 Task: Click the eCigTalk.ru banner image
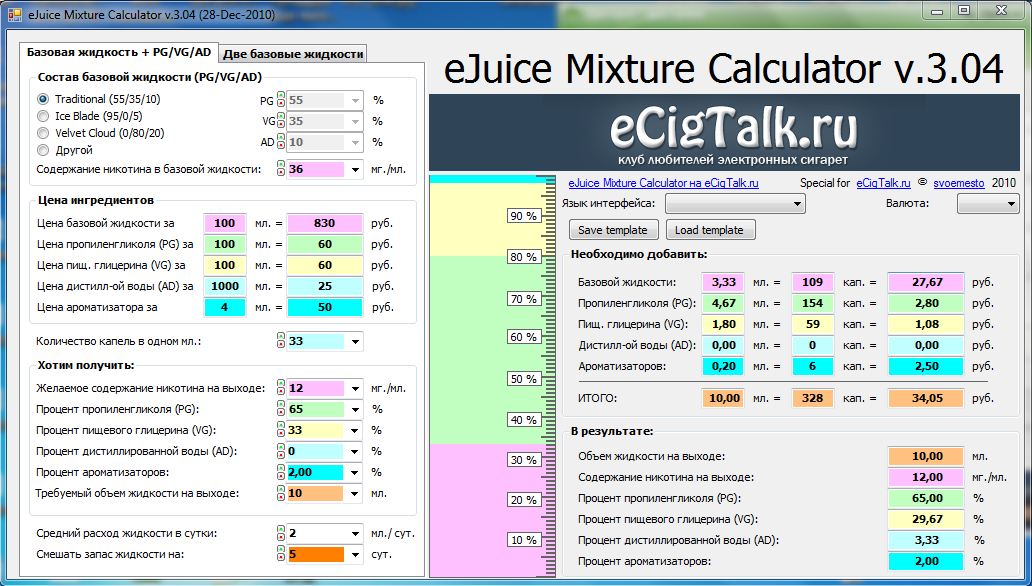(724, 132)
